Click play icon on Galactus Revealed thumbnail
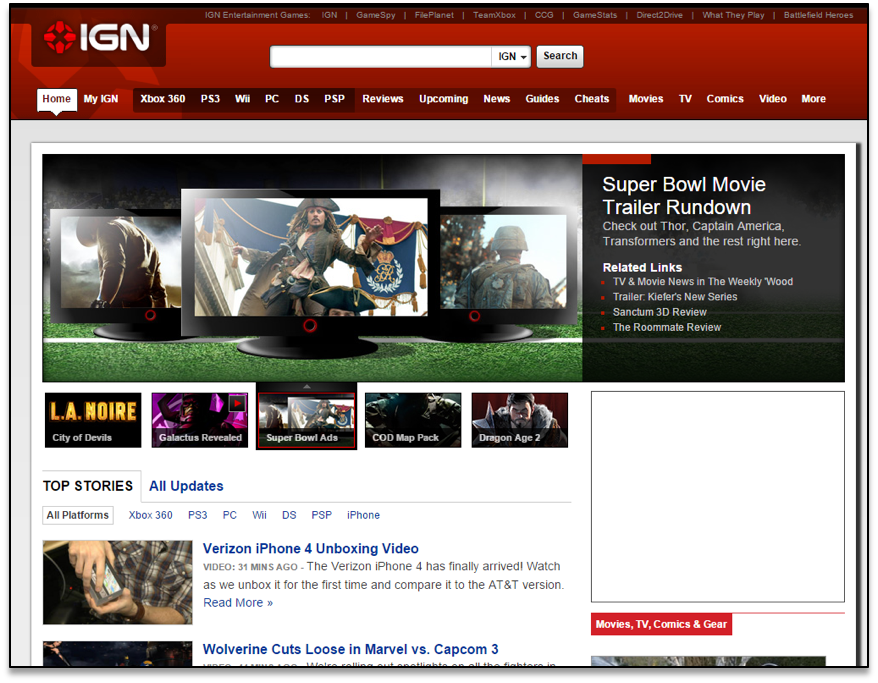Viewport: 878px width, 683px height. (x=237, y=403)
